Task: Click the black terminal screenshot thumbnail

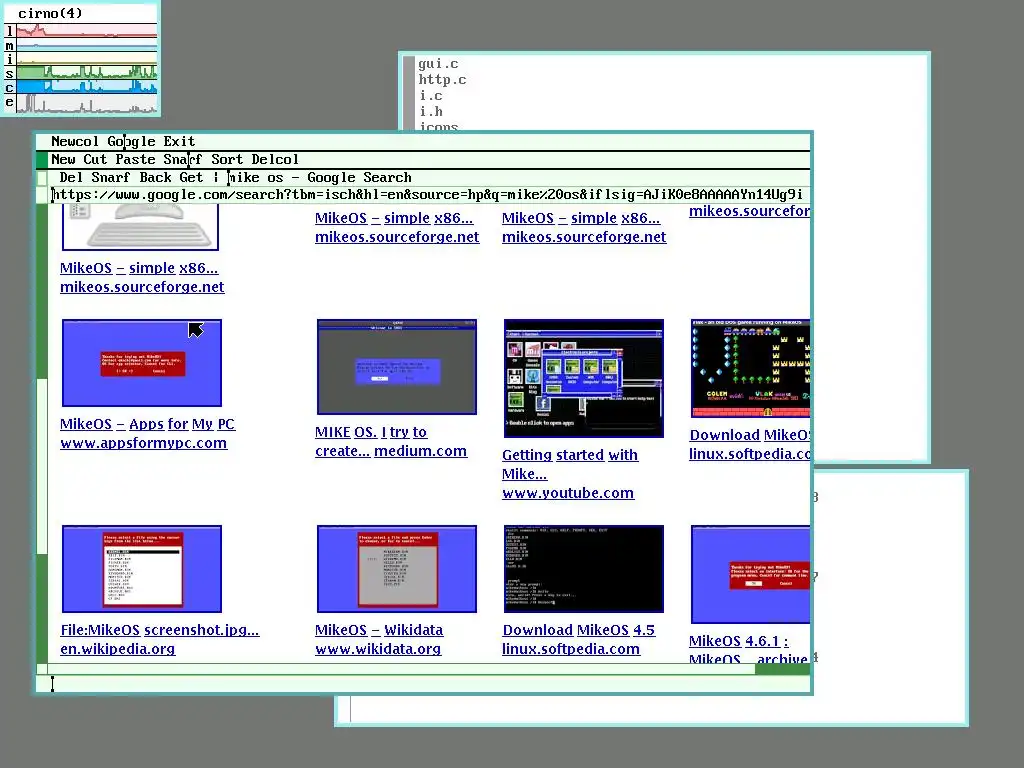Action: [584, 569]
